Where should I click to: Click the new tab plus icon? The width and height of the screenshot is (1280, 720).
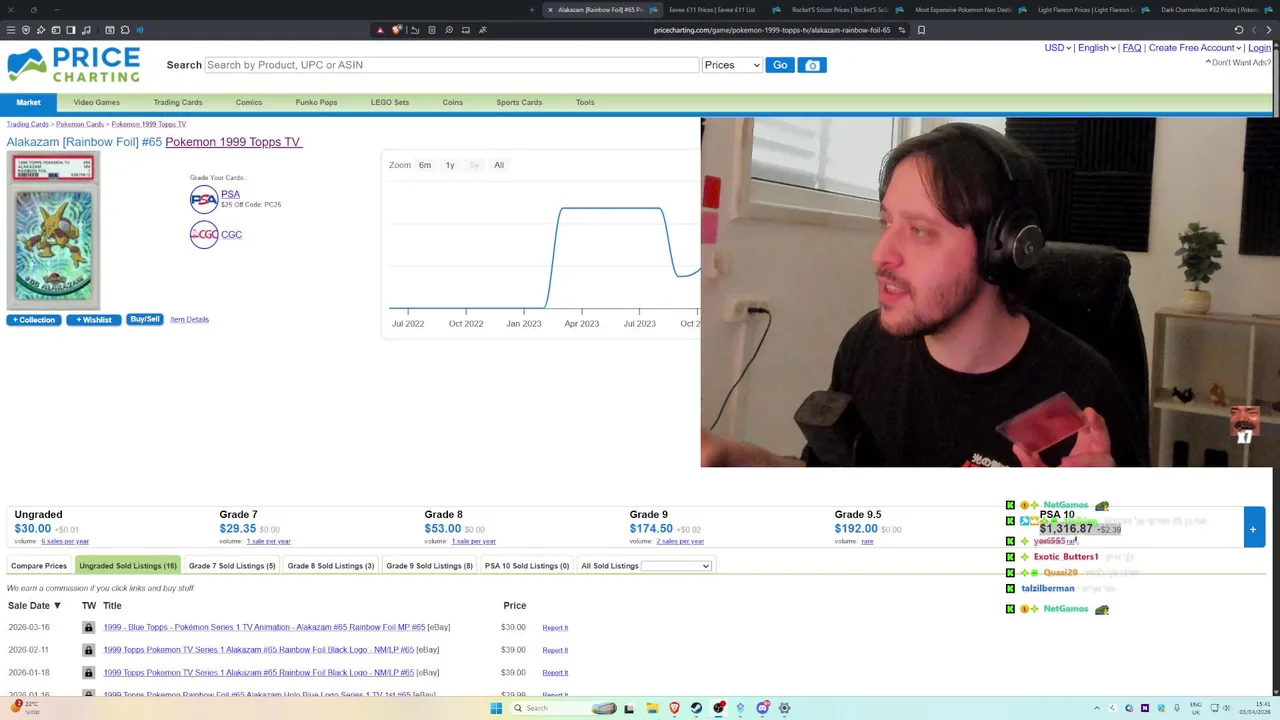532,10
